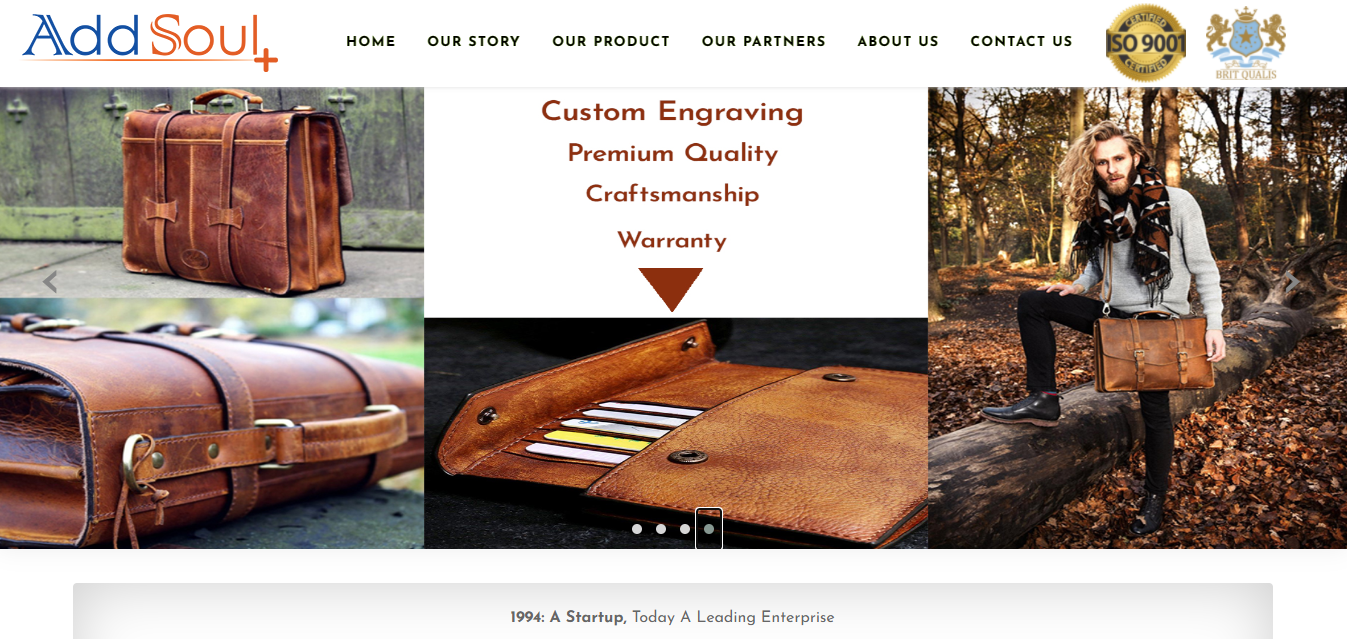Open the About Us page

click(x=898, y=41)
